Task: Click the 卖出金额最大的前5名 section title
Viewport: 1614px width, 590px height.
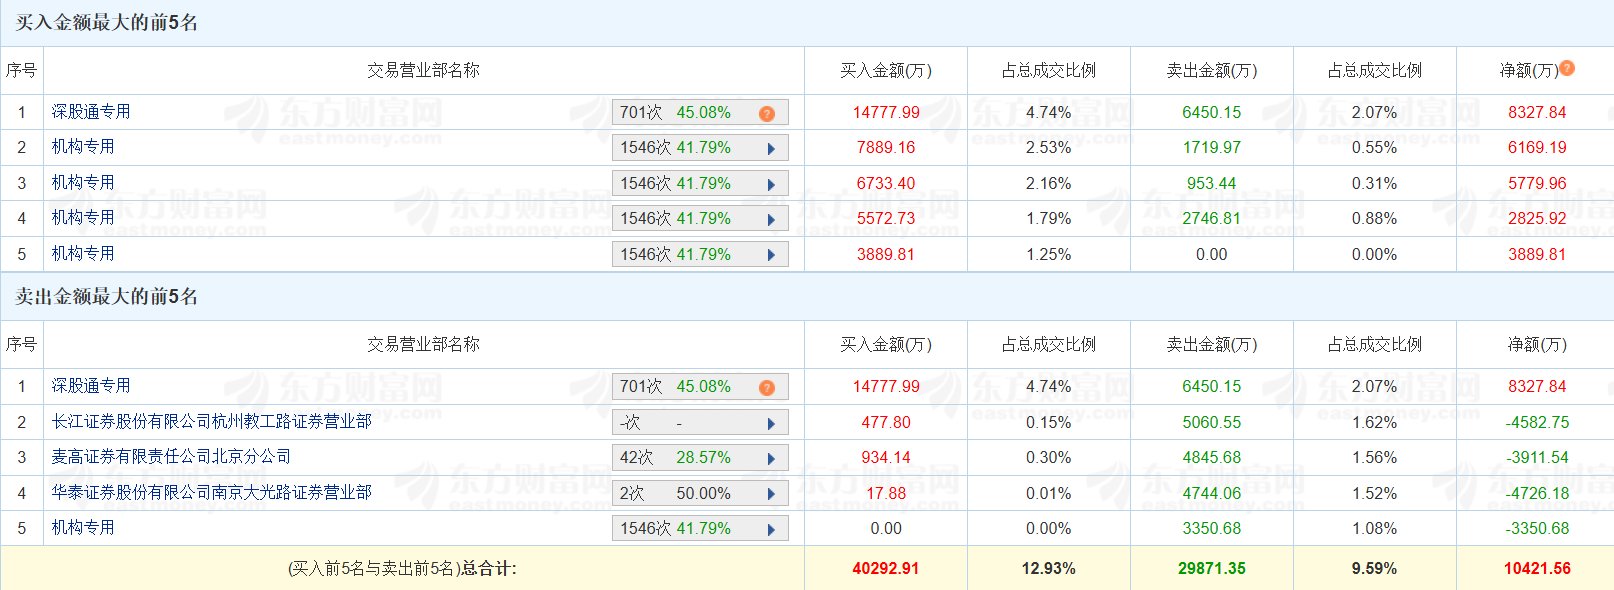Action: (x=106, y=297)
